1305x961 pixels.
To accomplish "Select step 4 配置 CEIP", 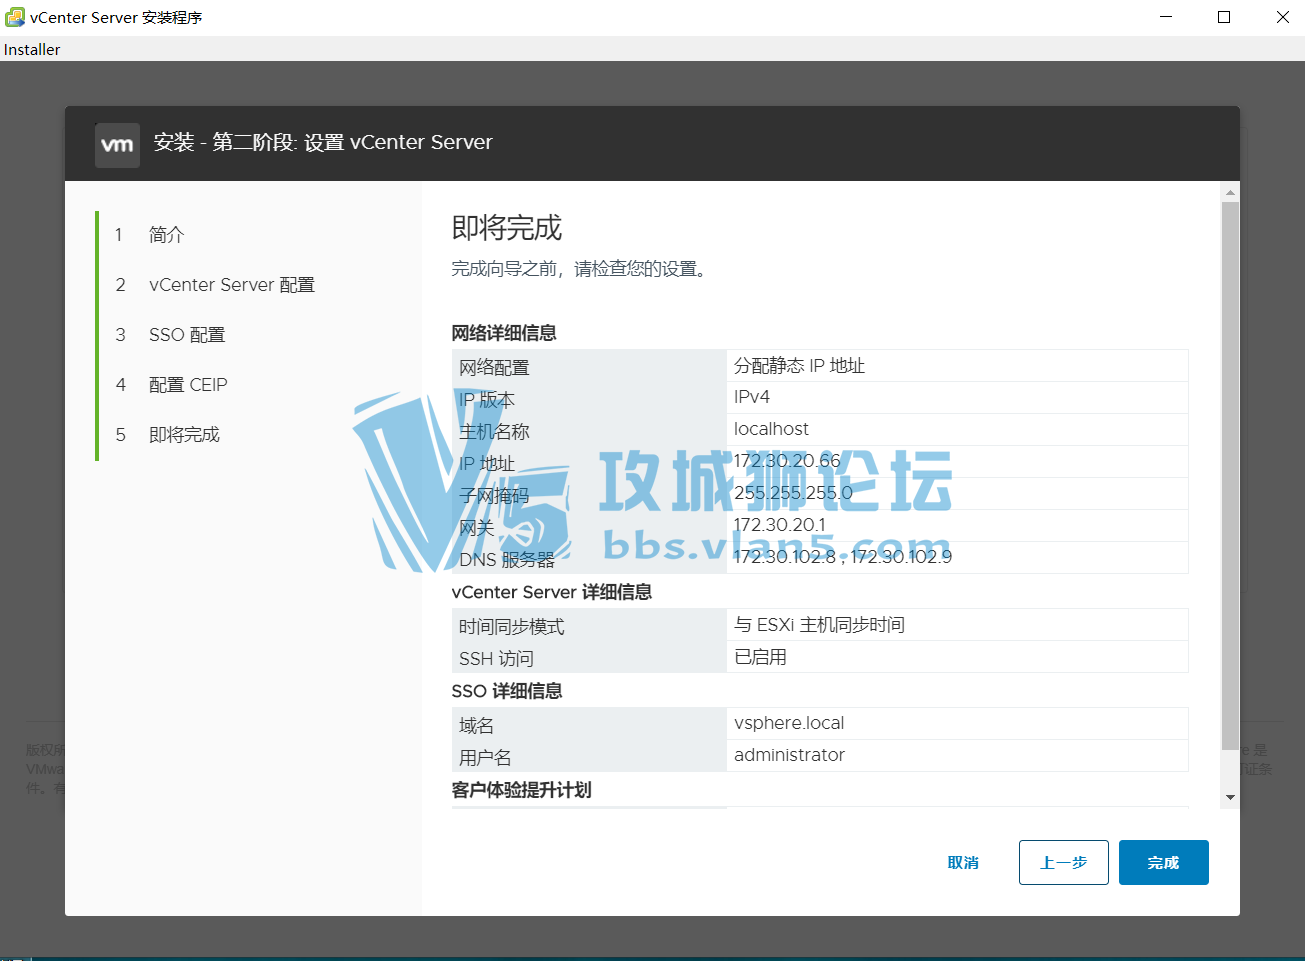I will [189, 384].
